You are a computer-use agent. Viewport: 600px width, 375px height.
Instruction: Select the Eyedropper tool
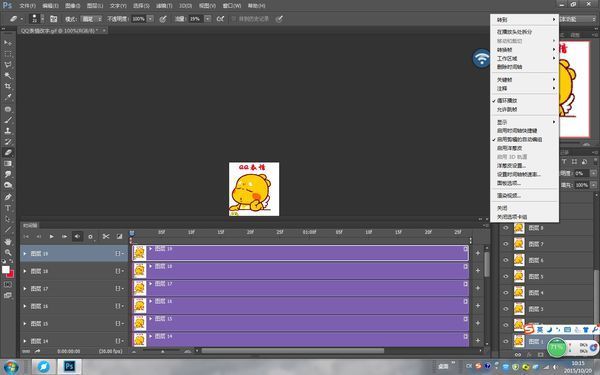pyautogui.click(x=8, y=97)
